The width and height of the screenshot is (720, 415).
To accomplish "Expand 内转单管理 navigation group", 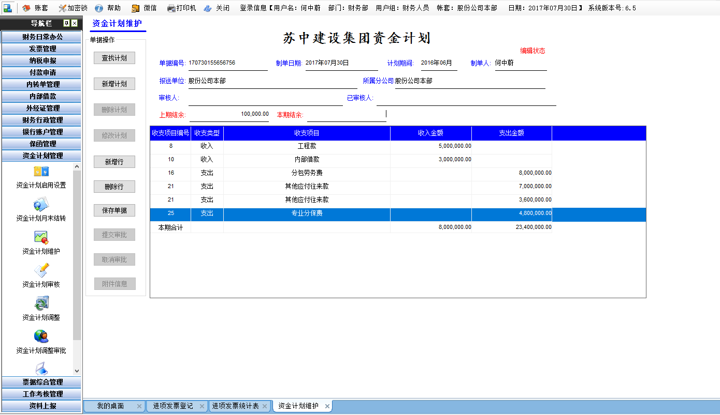I will tap(42, 84).
